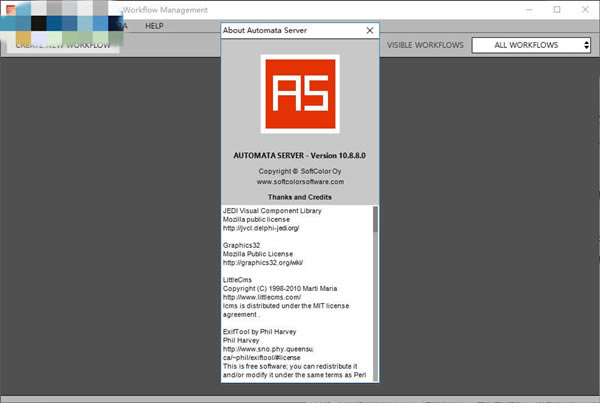Click the http://www.littlecms.com/ URL
Viewport: 600px width, 403px height.
(x=262, y=297)
